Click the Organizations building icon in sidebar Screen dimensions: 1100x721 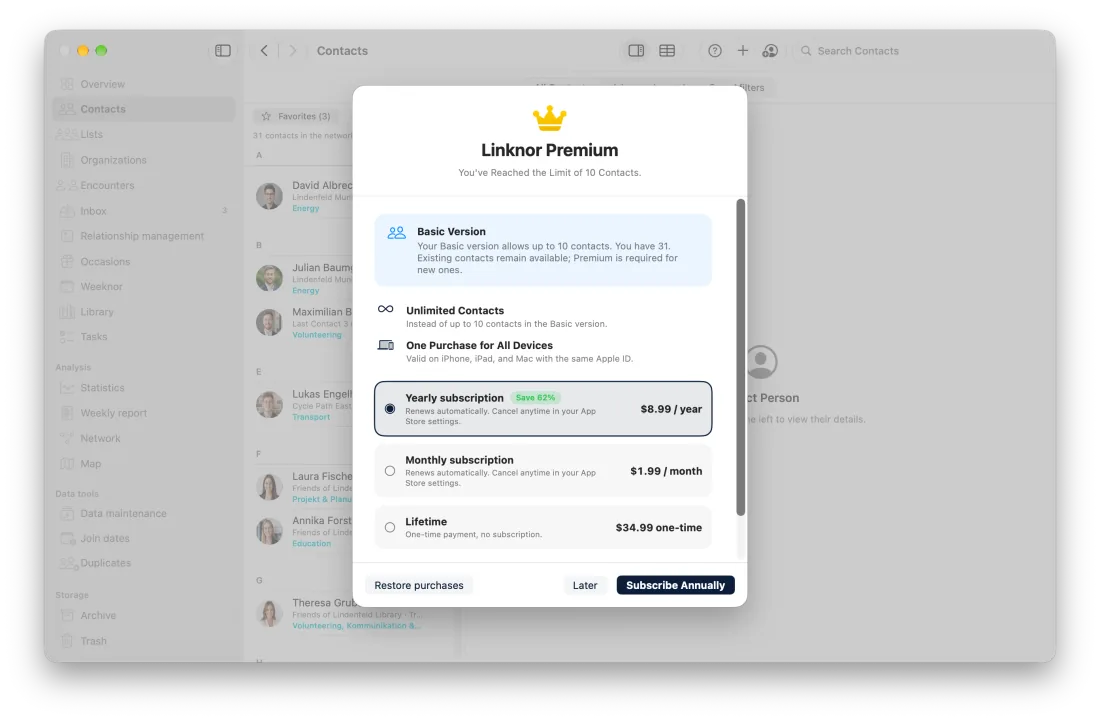(67, 160)
